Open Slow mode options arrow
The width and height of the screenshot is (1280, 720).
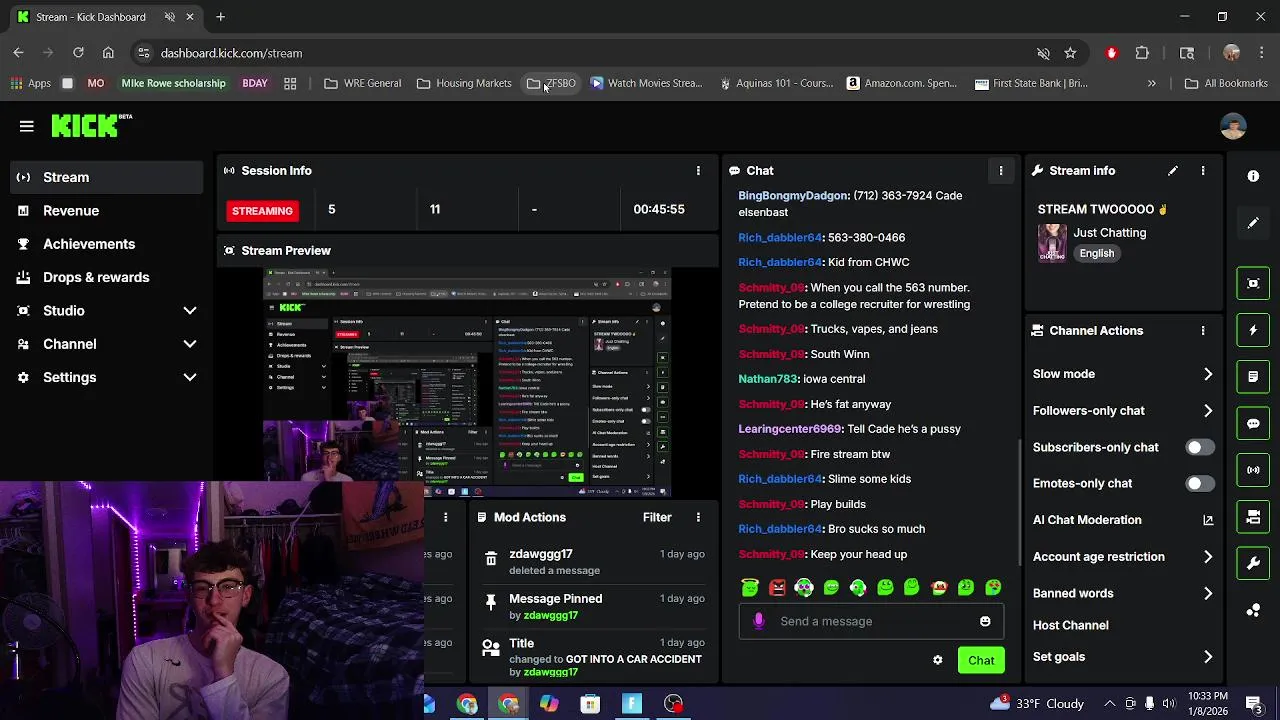tap(1208, 374)
